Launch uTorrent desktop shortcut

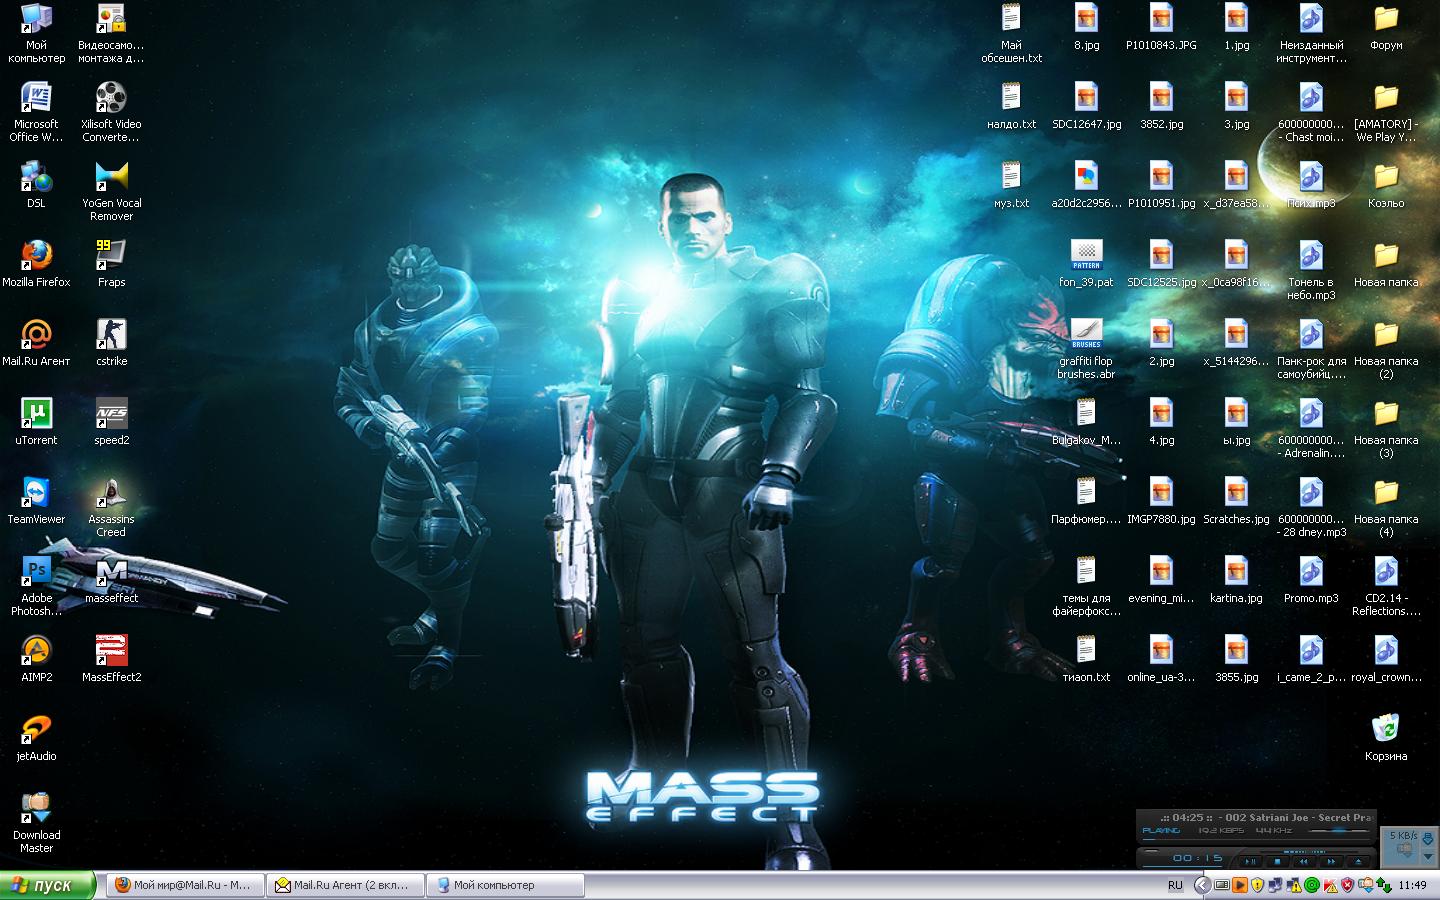[x=36, y=421]
